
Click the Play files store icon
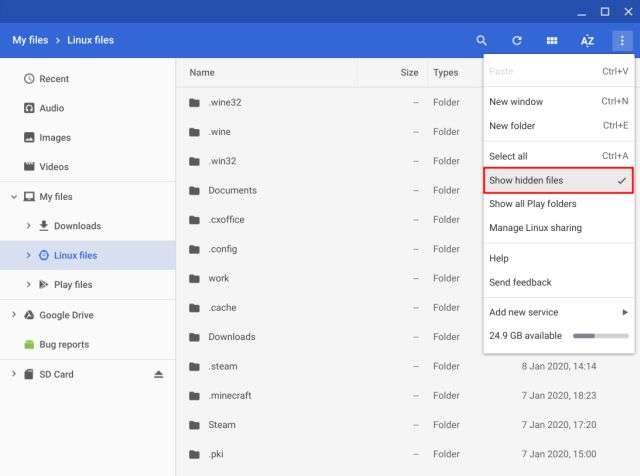click(43, 284)
